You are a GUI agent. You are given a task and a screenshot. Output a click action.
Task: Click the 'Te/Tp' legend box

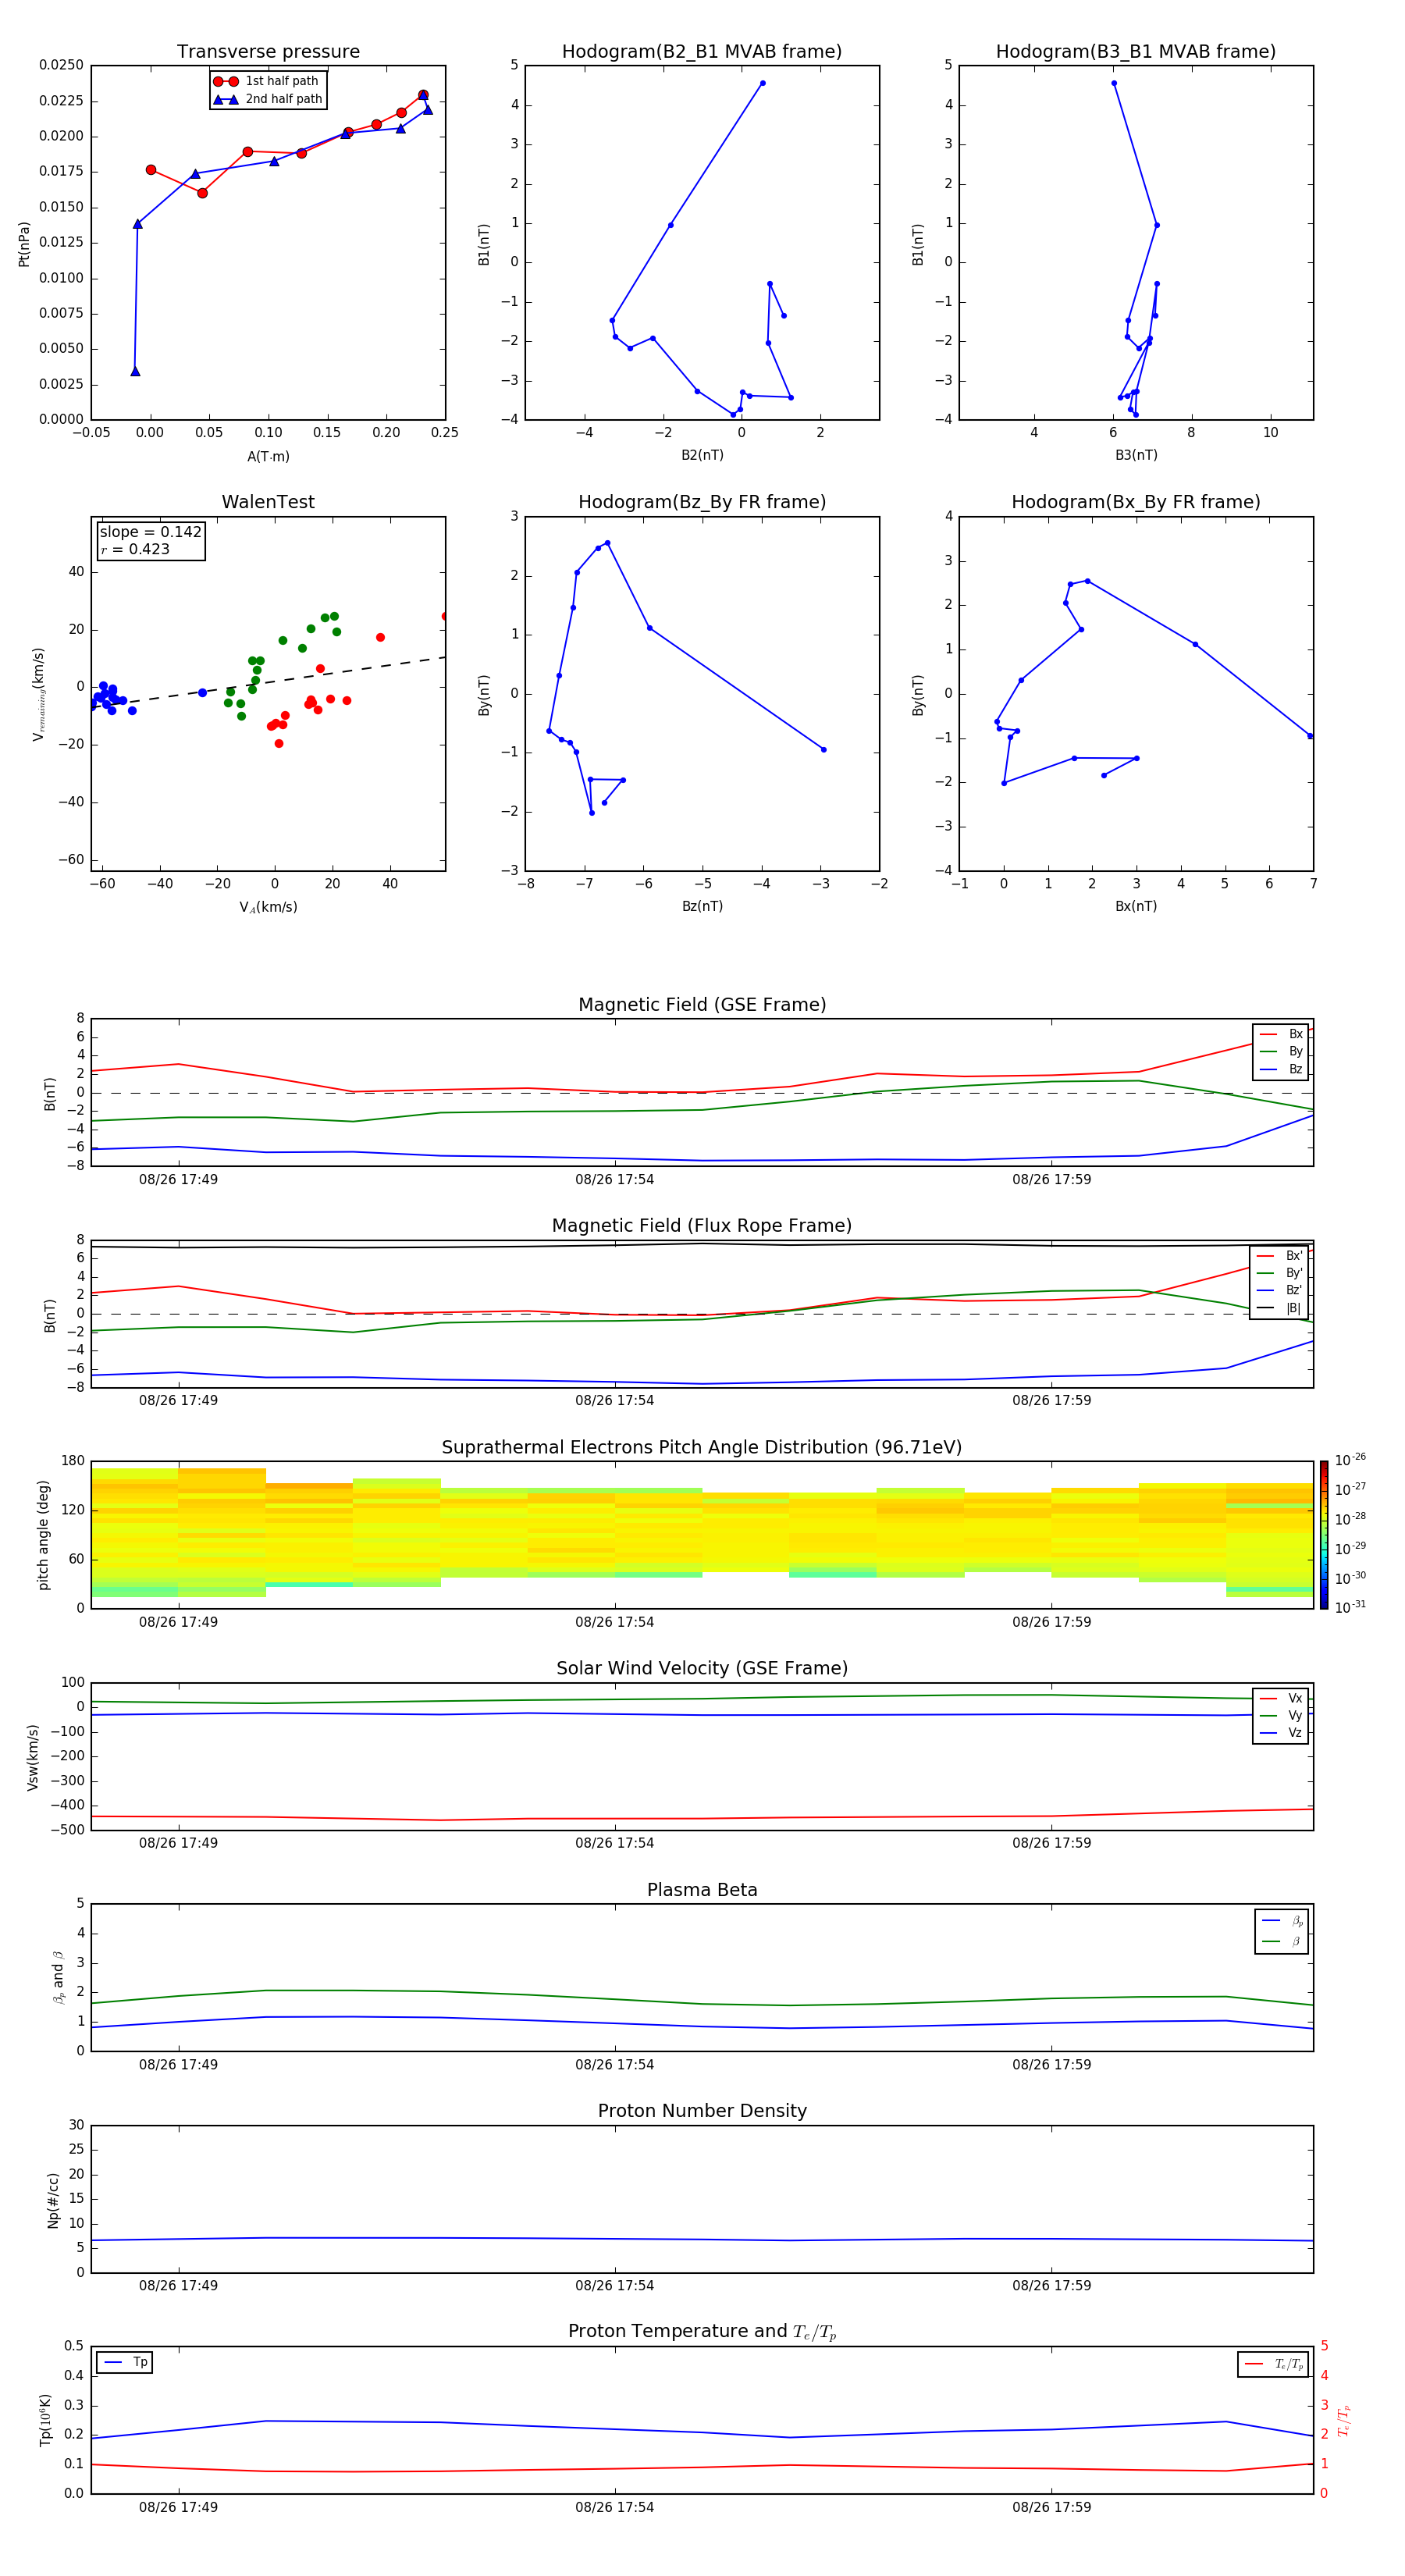point(1273,2364)
